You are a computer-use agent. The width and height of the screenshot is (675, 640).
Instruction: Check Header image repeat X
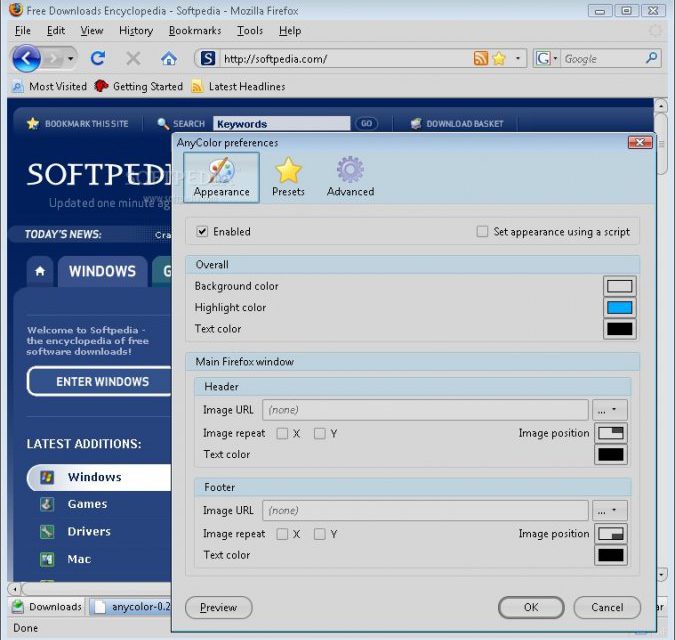click(x=283, y=434)
